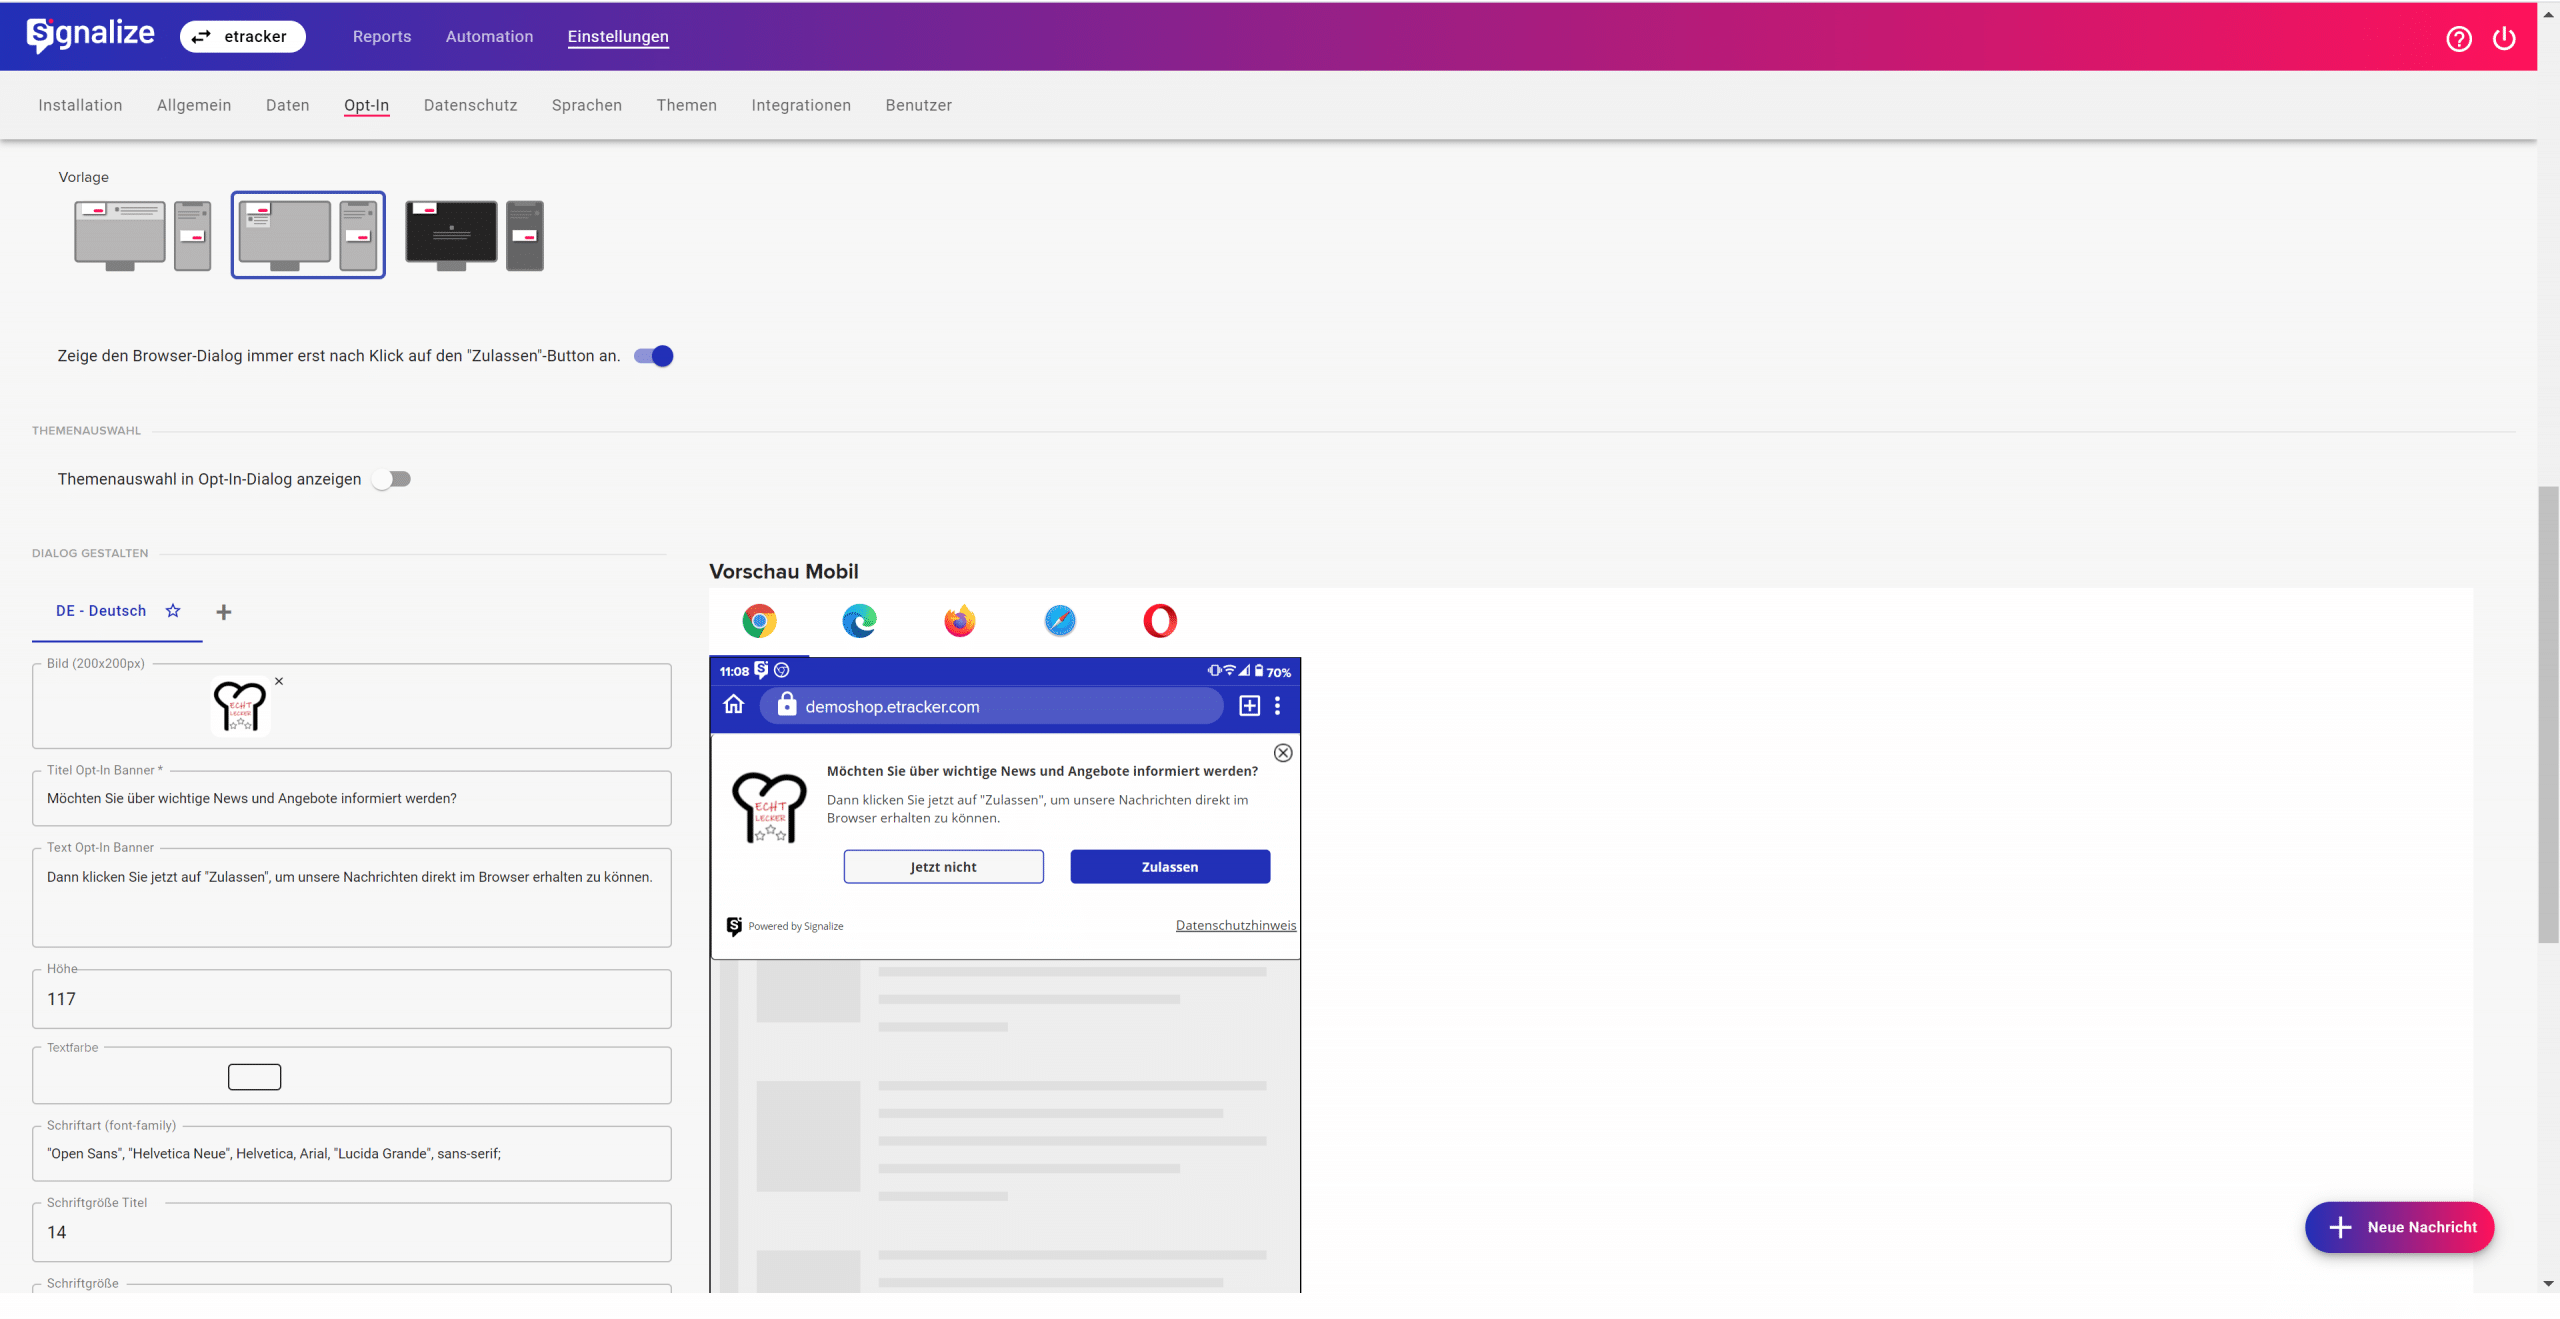The height and width of the screenshot is (1319, 2560).
Task: Switch to the Daten tab
Action: tap(288, 105)
